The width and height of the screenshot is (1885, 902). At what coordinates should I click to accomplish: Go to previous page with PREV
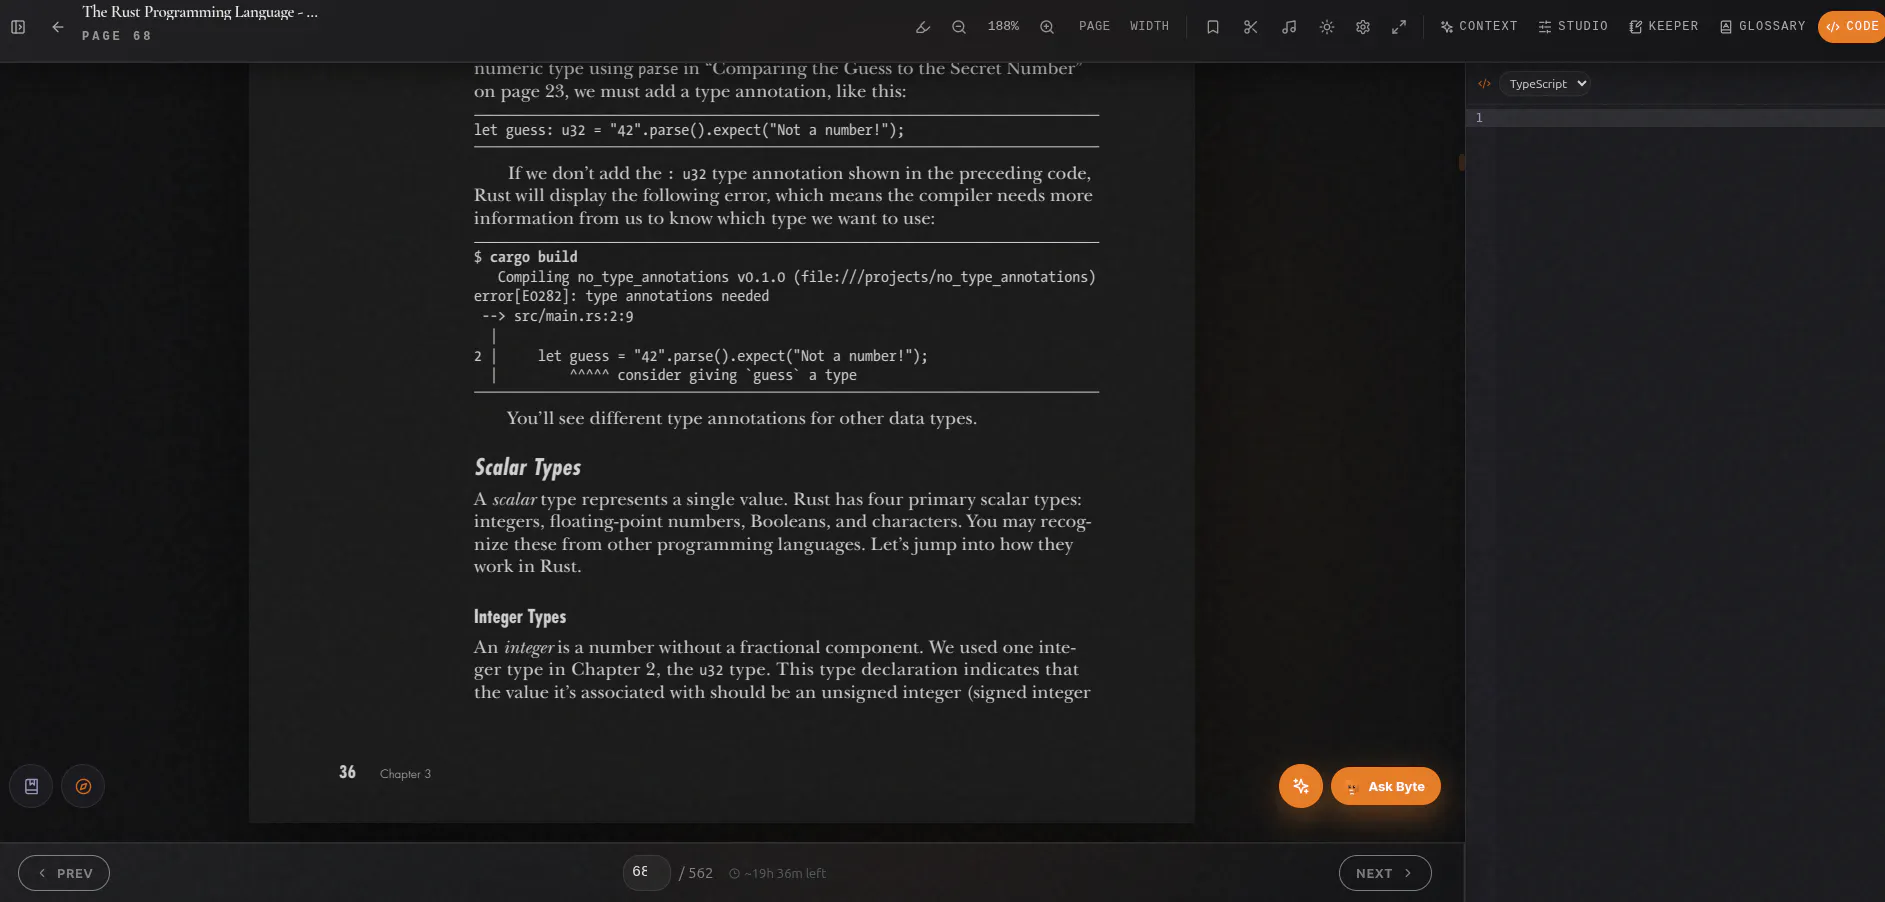pos(64,873)
